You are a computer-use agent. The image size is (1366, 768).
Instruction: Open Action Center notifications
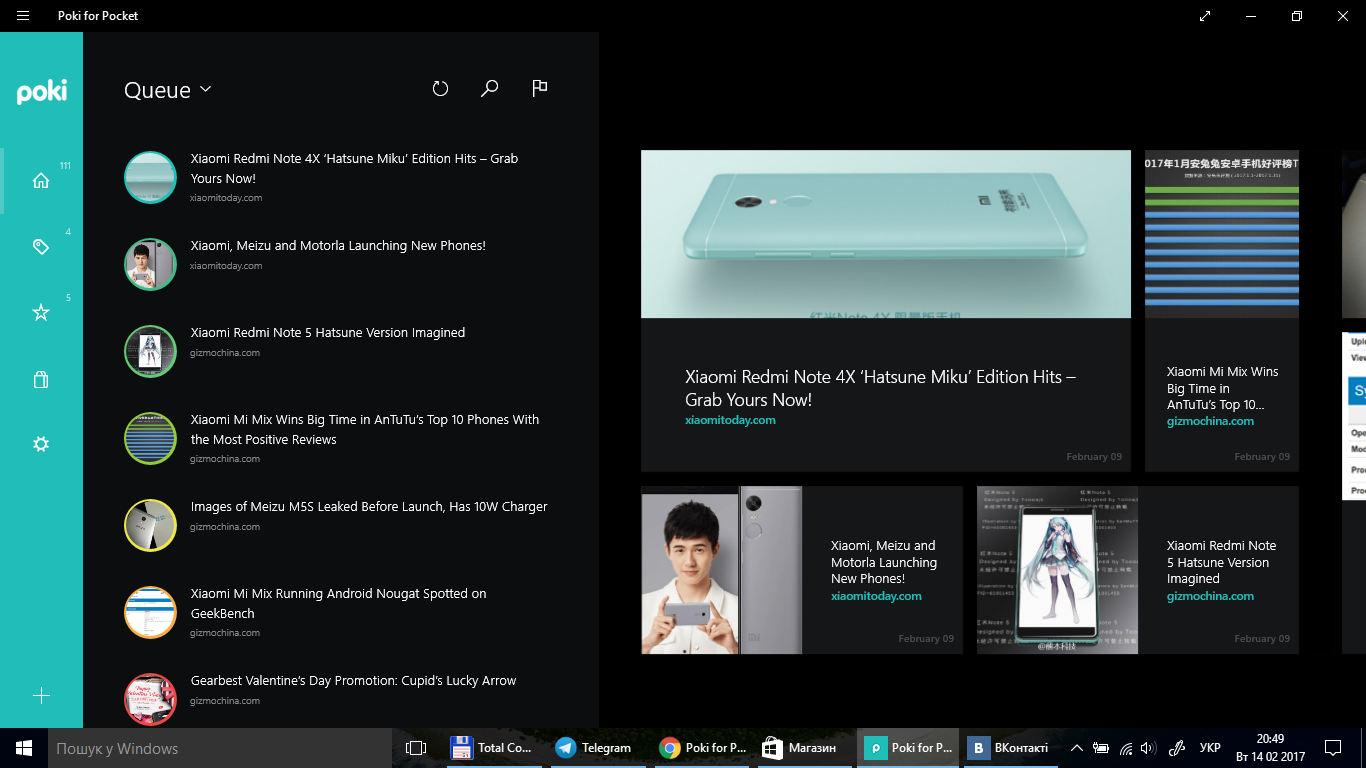point(1333,748)
